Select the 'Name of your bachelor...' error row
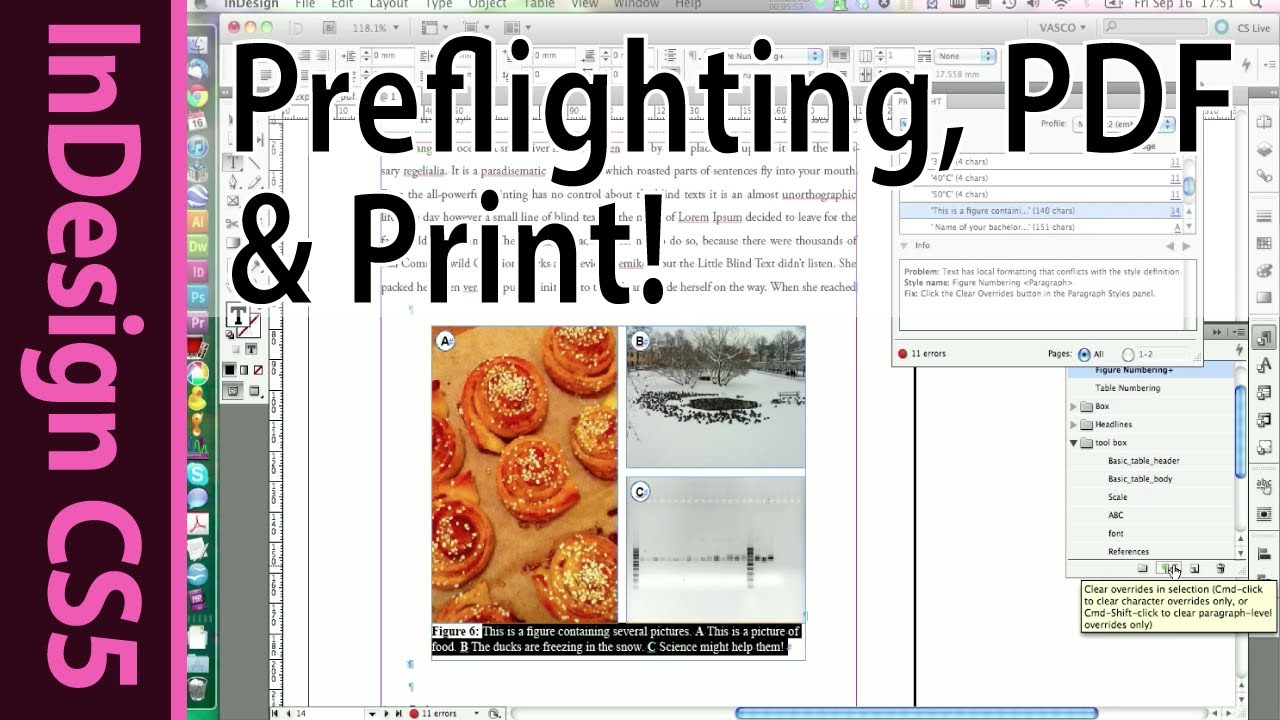Screen dimensions: 1280x720 (x=1041, y=227)
